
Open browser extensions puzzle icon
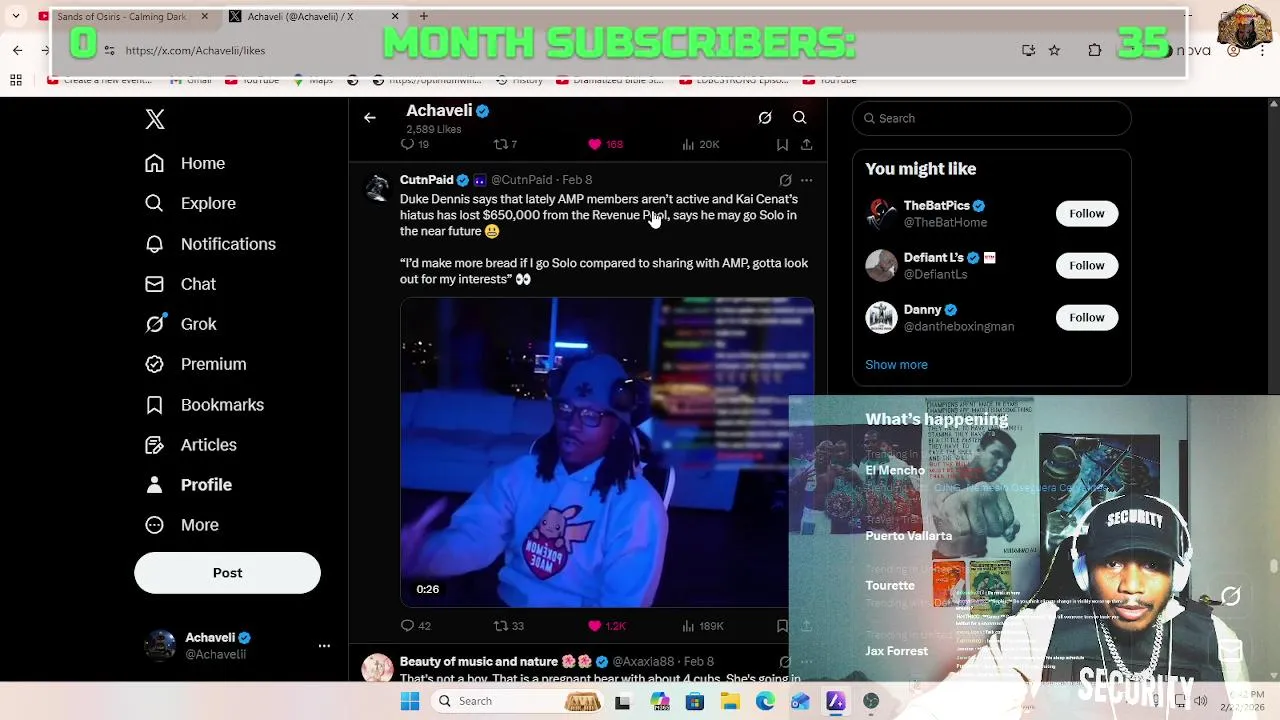[x=1095, y=50]
